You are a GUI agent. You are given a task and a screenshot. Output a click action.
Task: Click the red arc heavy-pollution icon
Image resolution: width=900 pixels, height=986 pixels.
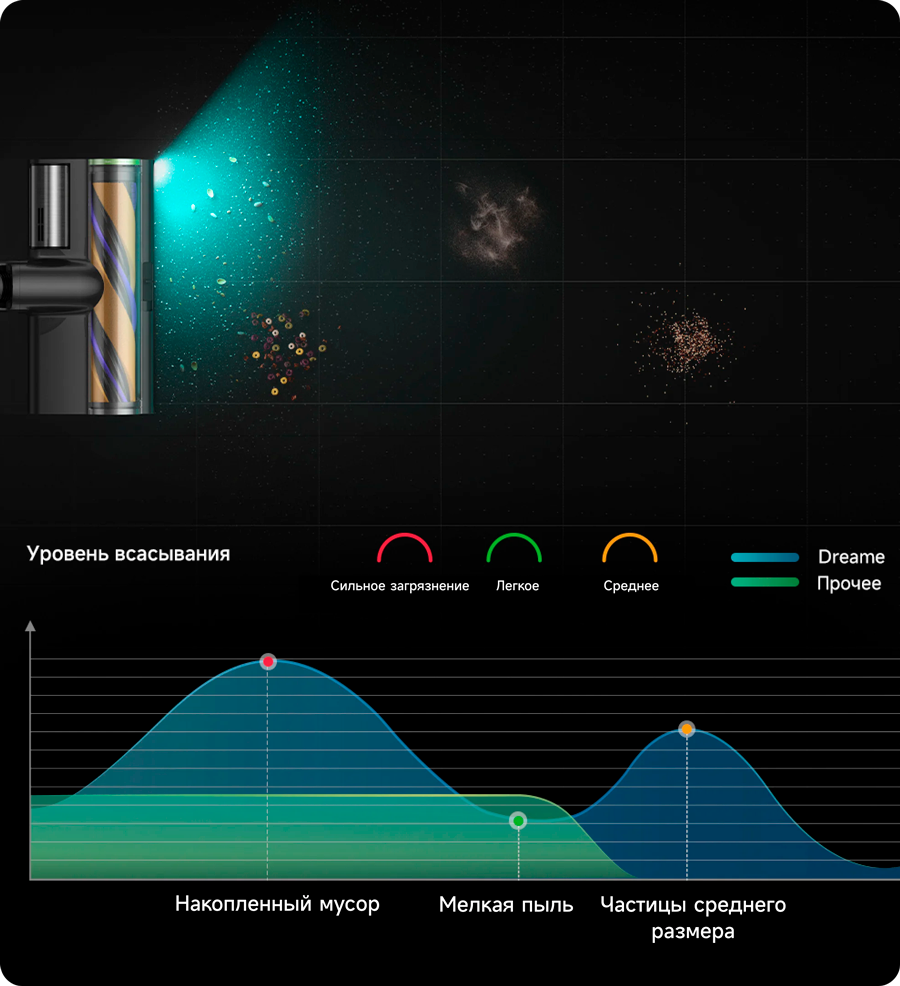point(404,550)
